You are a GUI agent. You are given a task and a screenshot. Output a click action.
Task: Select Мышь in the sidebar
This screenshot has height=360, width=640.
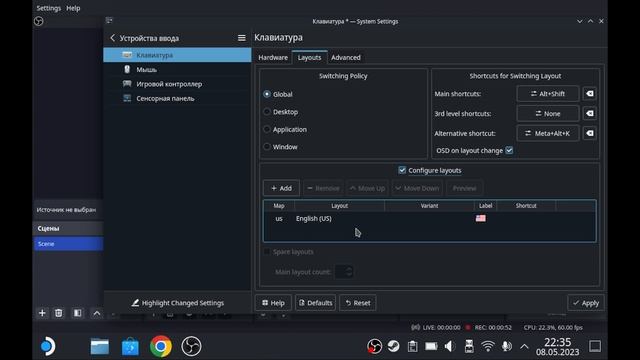(177, 69)
